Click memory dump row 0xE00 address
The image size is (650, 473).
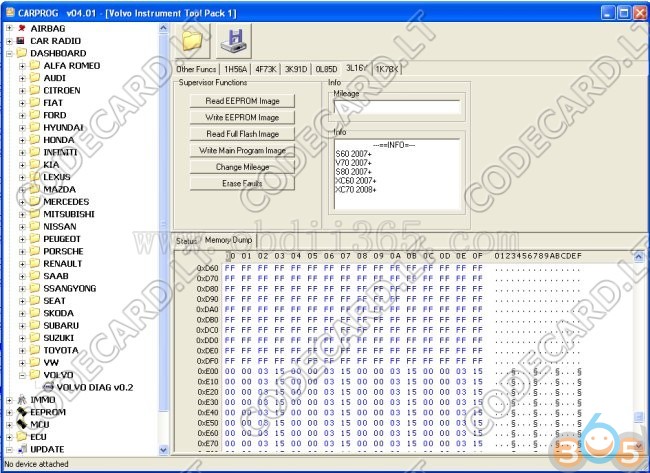(208, 371)
